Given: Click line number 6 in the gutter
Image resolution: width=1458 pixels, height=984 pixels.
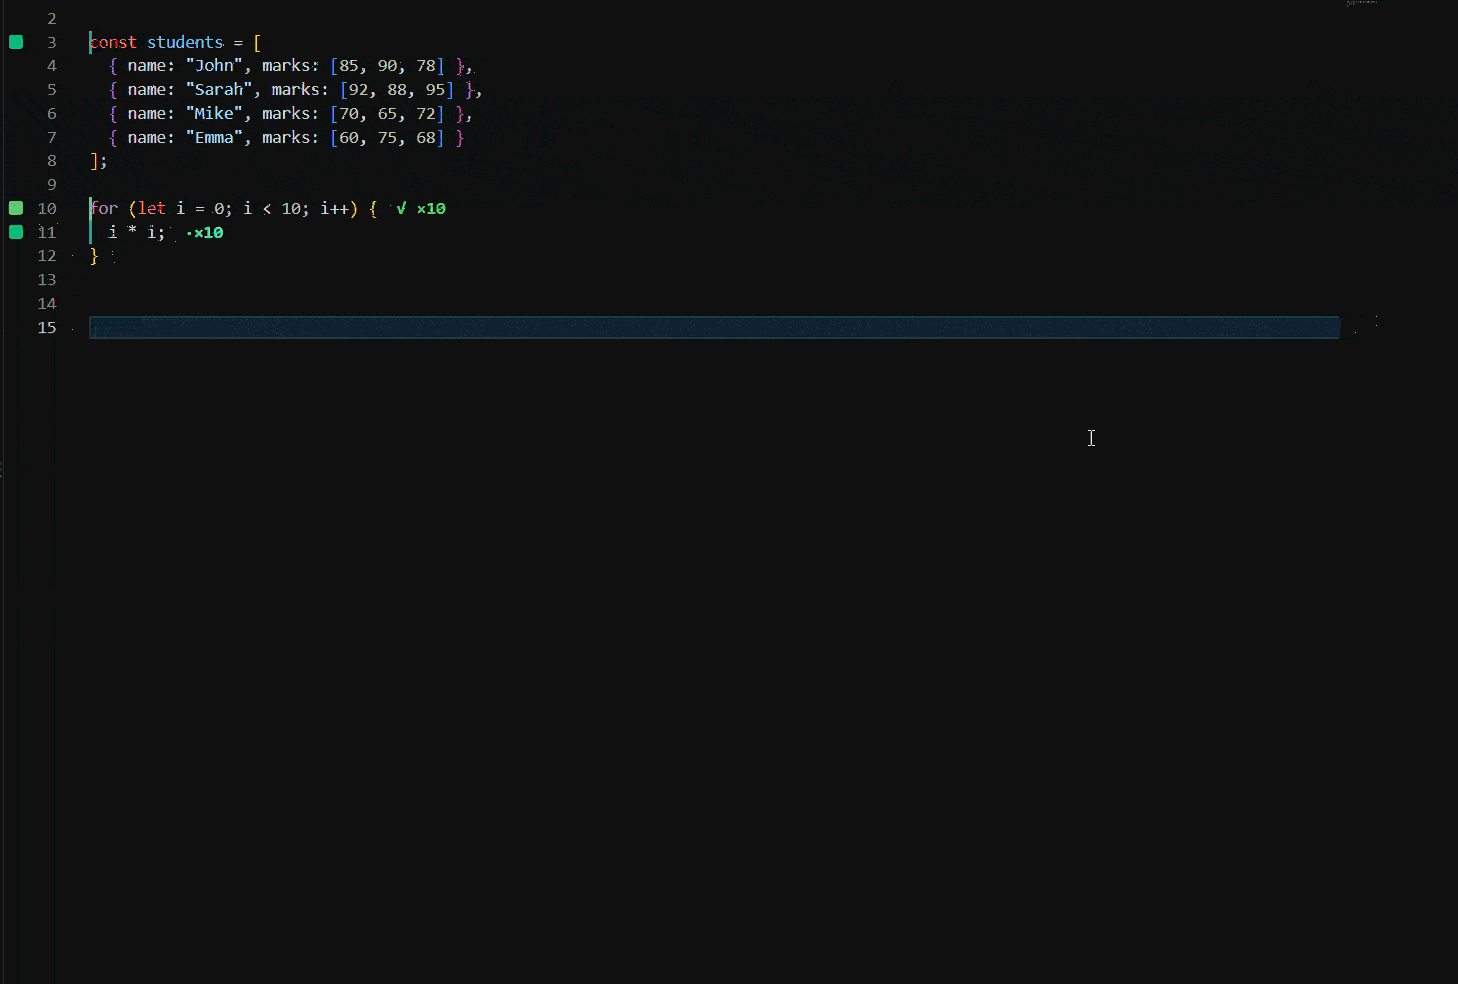Looking at the screenshot, I should pos(52,114).
